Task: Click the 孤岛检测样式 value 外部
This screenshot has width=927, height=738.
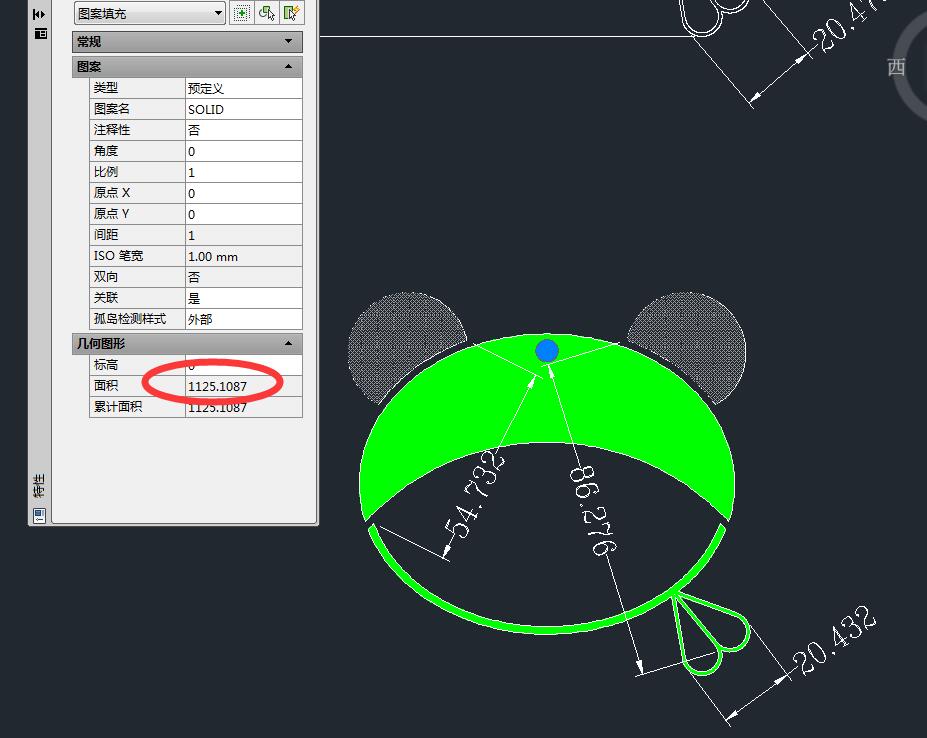Action: click(243, 319)
